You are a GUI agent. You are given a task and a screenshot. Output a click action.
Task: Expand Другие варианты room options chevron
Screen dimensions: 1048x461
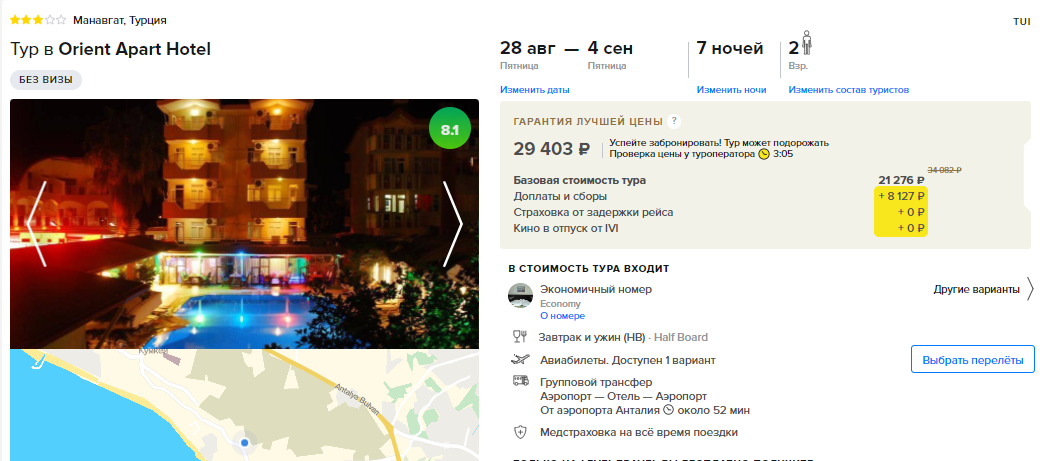tap(1030, 289)
